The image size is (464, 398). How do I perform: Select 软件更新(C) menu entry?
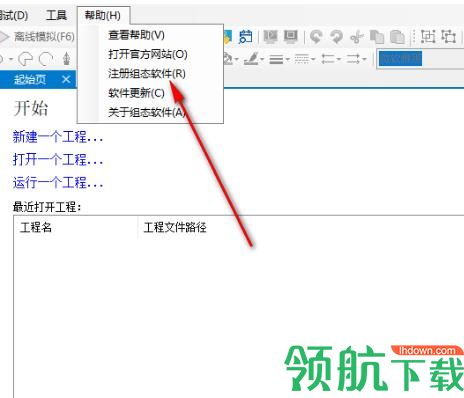click(x=136, y=93)
